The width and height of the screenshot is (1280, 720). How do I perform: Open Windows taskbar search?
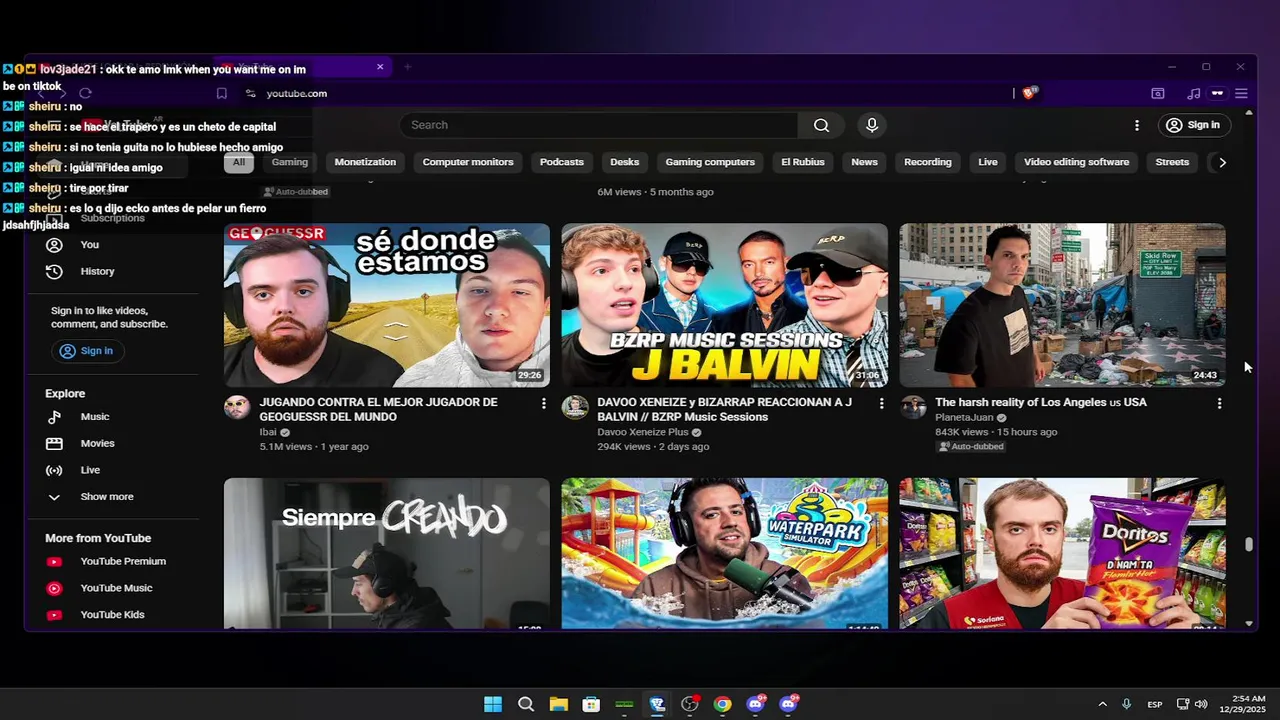(526, 704)
